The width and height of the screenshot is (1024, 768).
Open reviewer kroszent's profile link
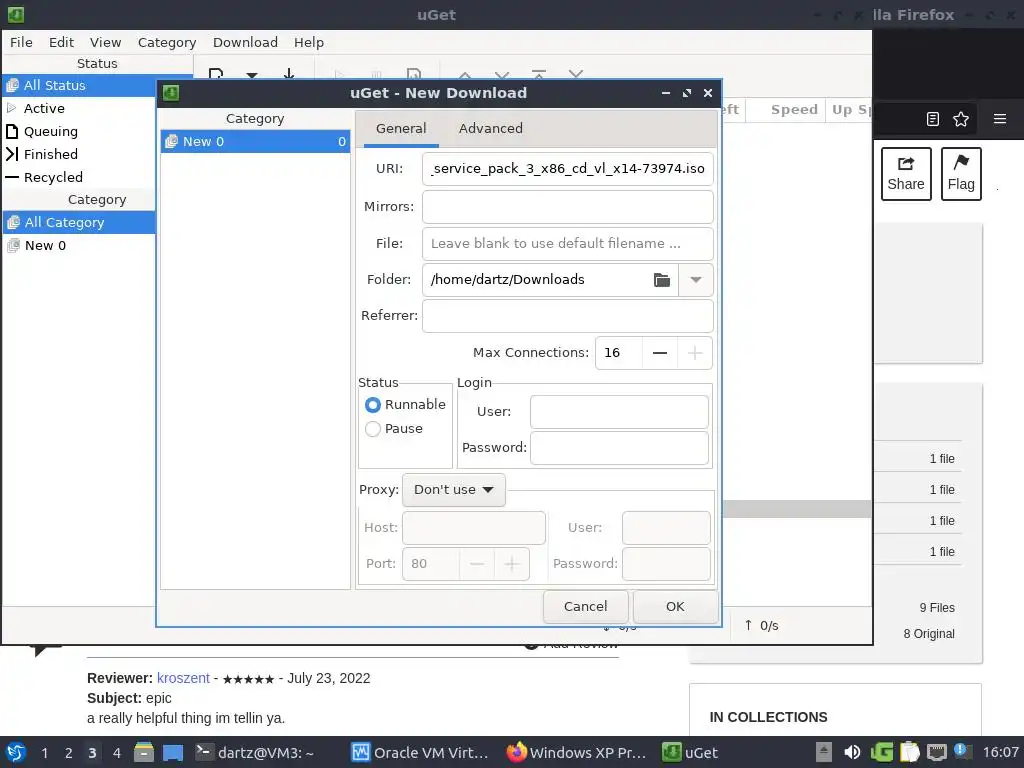point(183,678)
